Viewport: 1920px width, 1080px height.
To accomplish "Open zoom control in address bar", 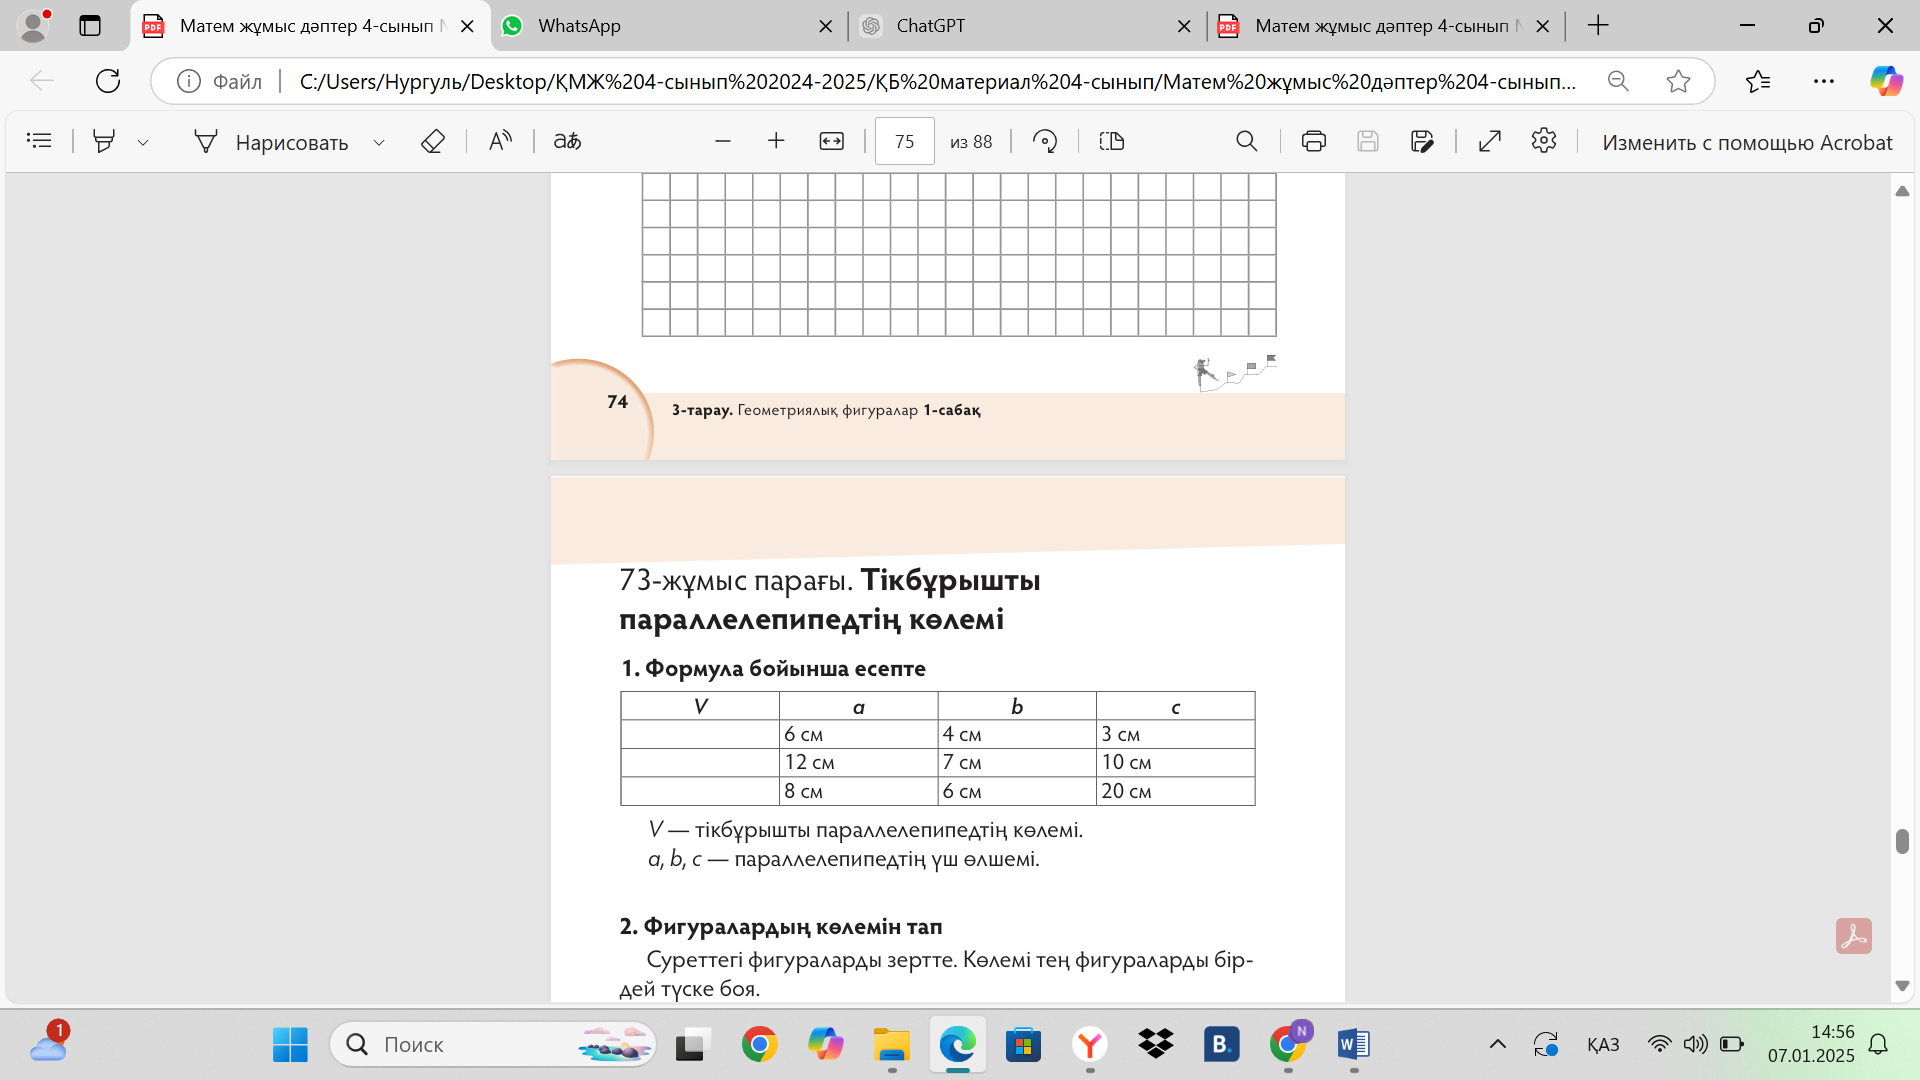I will pyautogui.click(x=1618, y=81).
